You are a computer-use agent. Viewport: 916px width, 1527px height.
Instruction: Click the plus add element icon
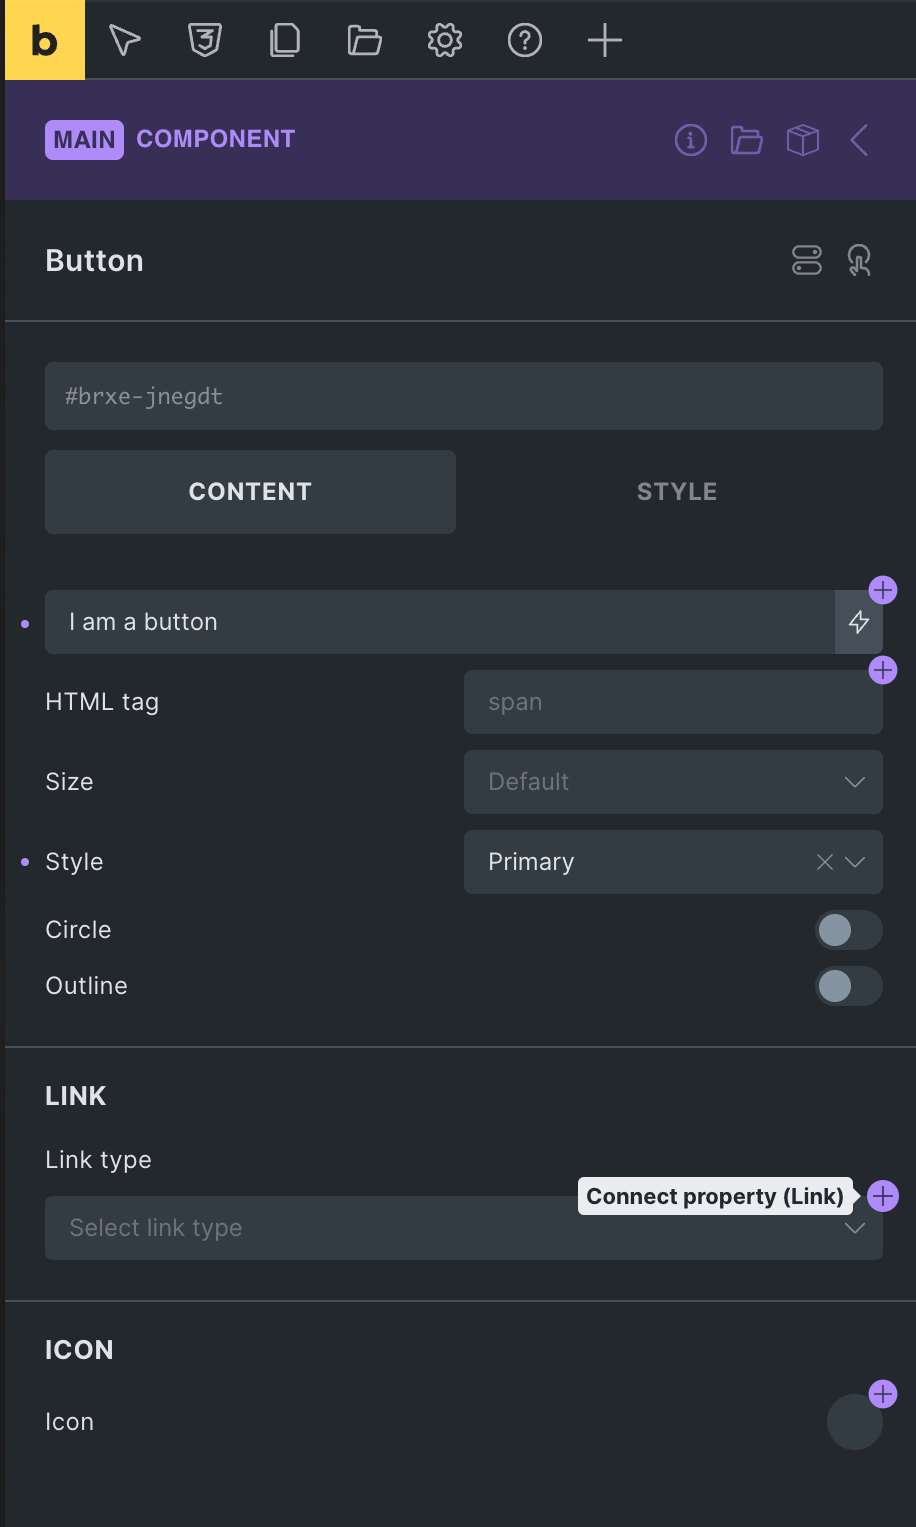coord(605,40)
